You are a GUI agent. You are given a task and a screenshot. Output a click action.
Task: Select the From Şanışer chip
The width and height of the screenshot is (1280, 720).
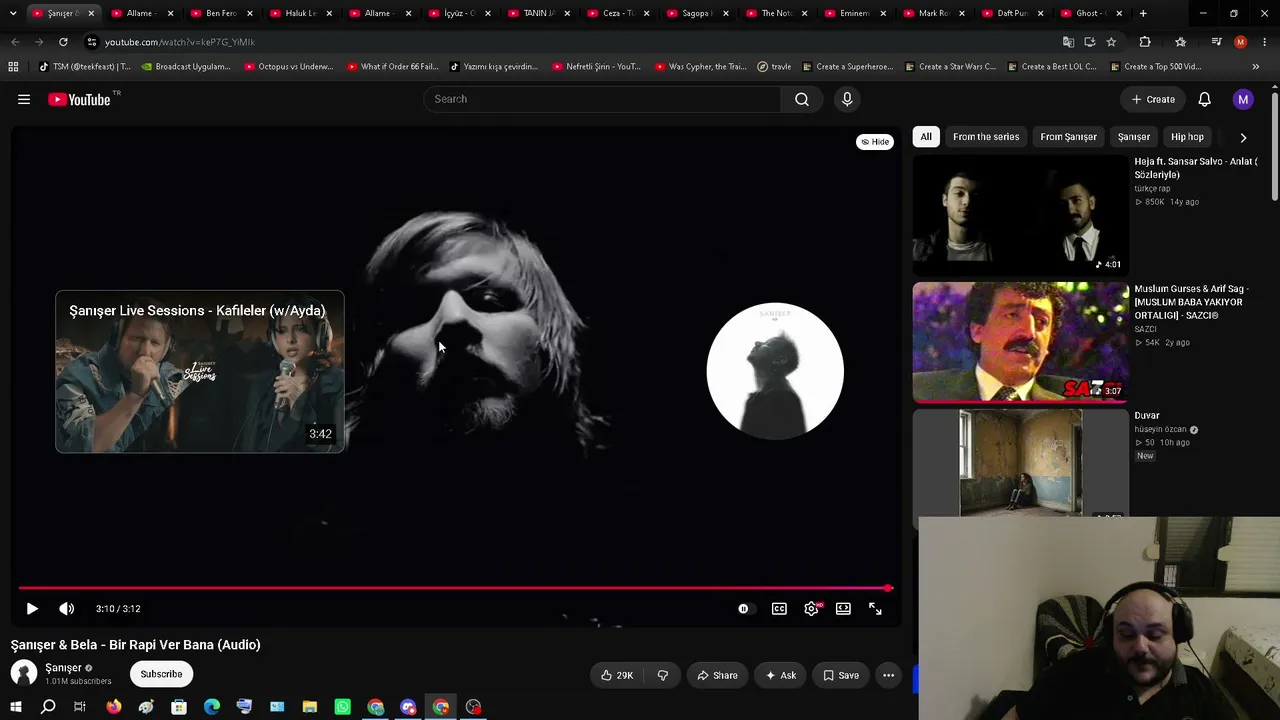point(1068,137)
